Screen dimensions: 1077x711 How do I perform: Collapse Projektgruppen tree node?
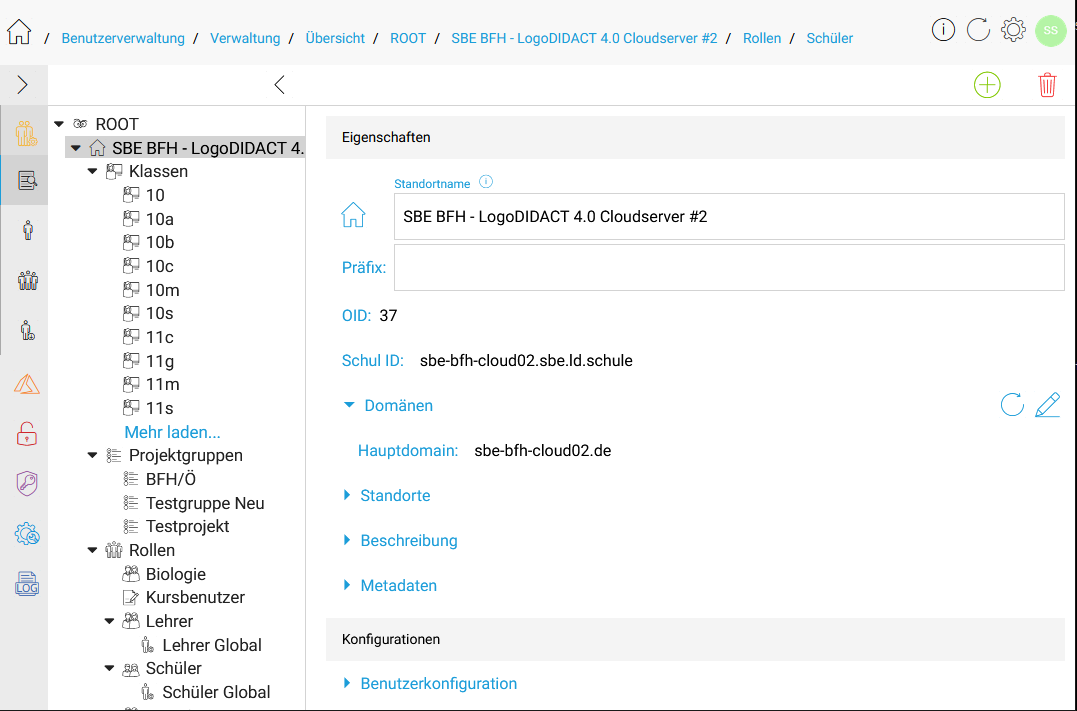click(x=93, y=455)
